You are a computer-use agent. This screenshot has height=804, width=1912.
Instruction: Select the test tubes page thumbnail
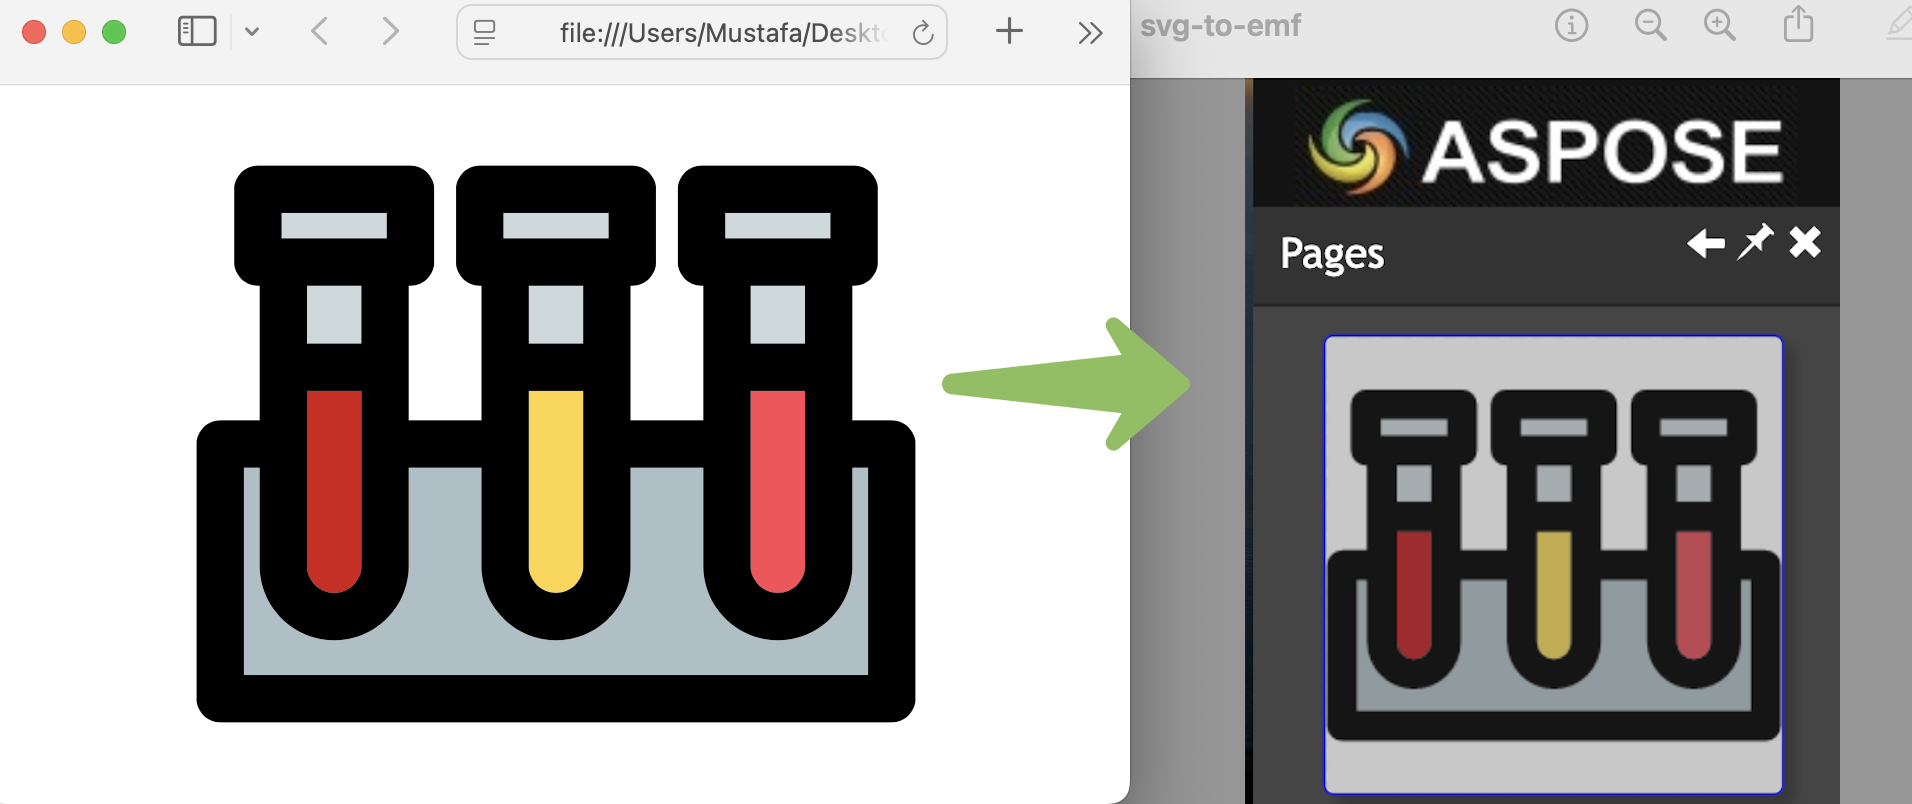point(1553,564)
